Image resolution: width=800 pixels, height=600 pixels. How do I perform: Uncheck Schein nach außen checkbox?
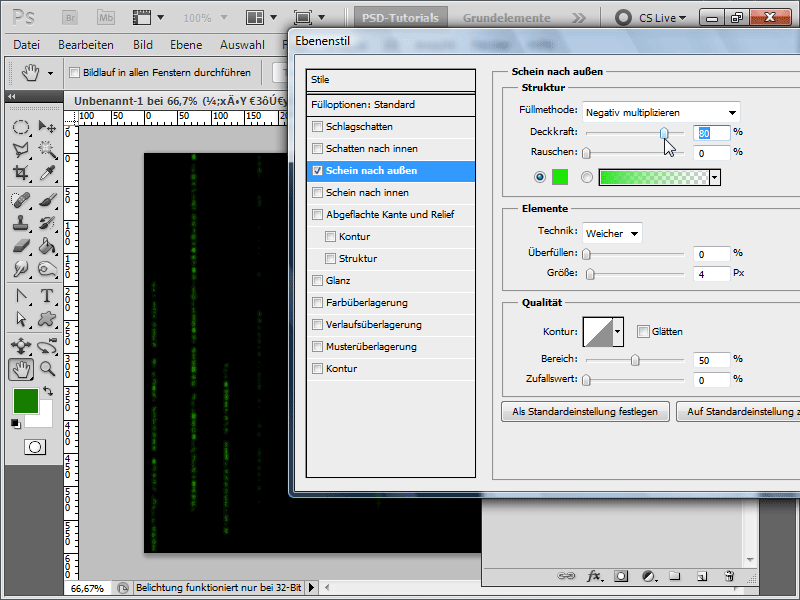click(x=317, y=170)
